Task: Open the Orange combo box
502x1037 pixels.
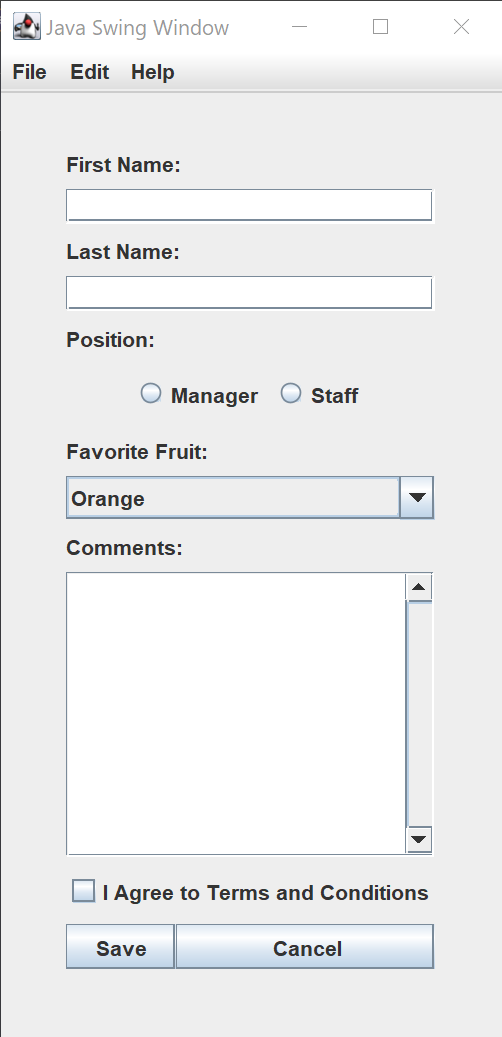Action: point(250,497)
